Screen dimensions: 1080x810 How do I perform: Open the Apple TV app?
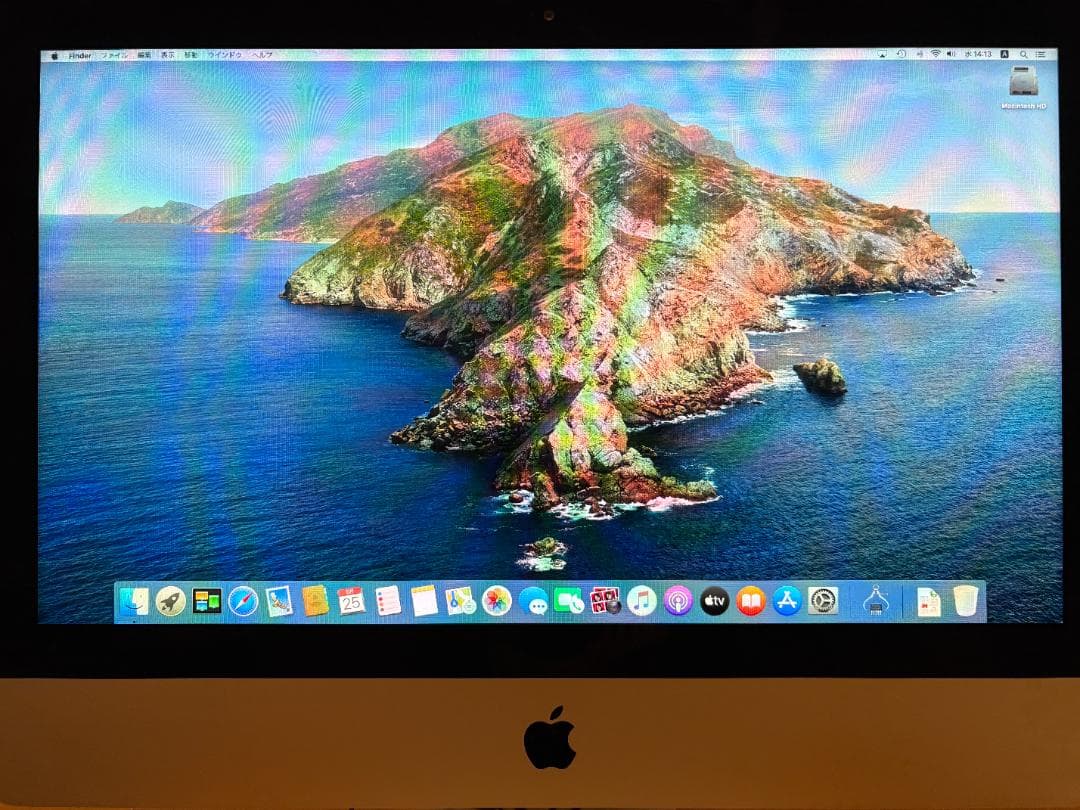click(715, 602)
